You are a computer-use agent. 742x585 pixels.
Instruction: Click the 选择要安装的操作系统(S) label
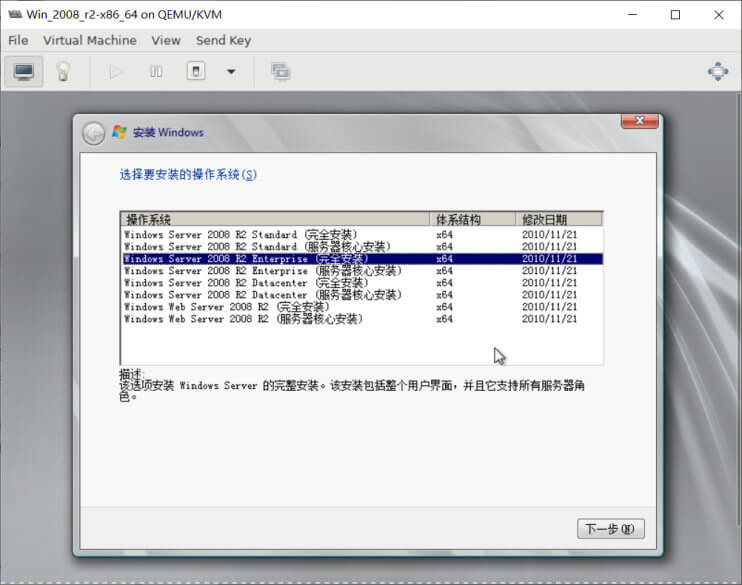(x=188, y=175)
